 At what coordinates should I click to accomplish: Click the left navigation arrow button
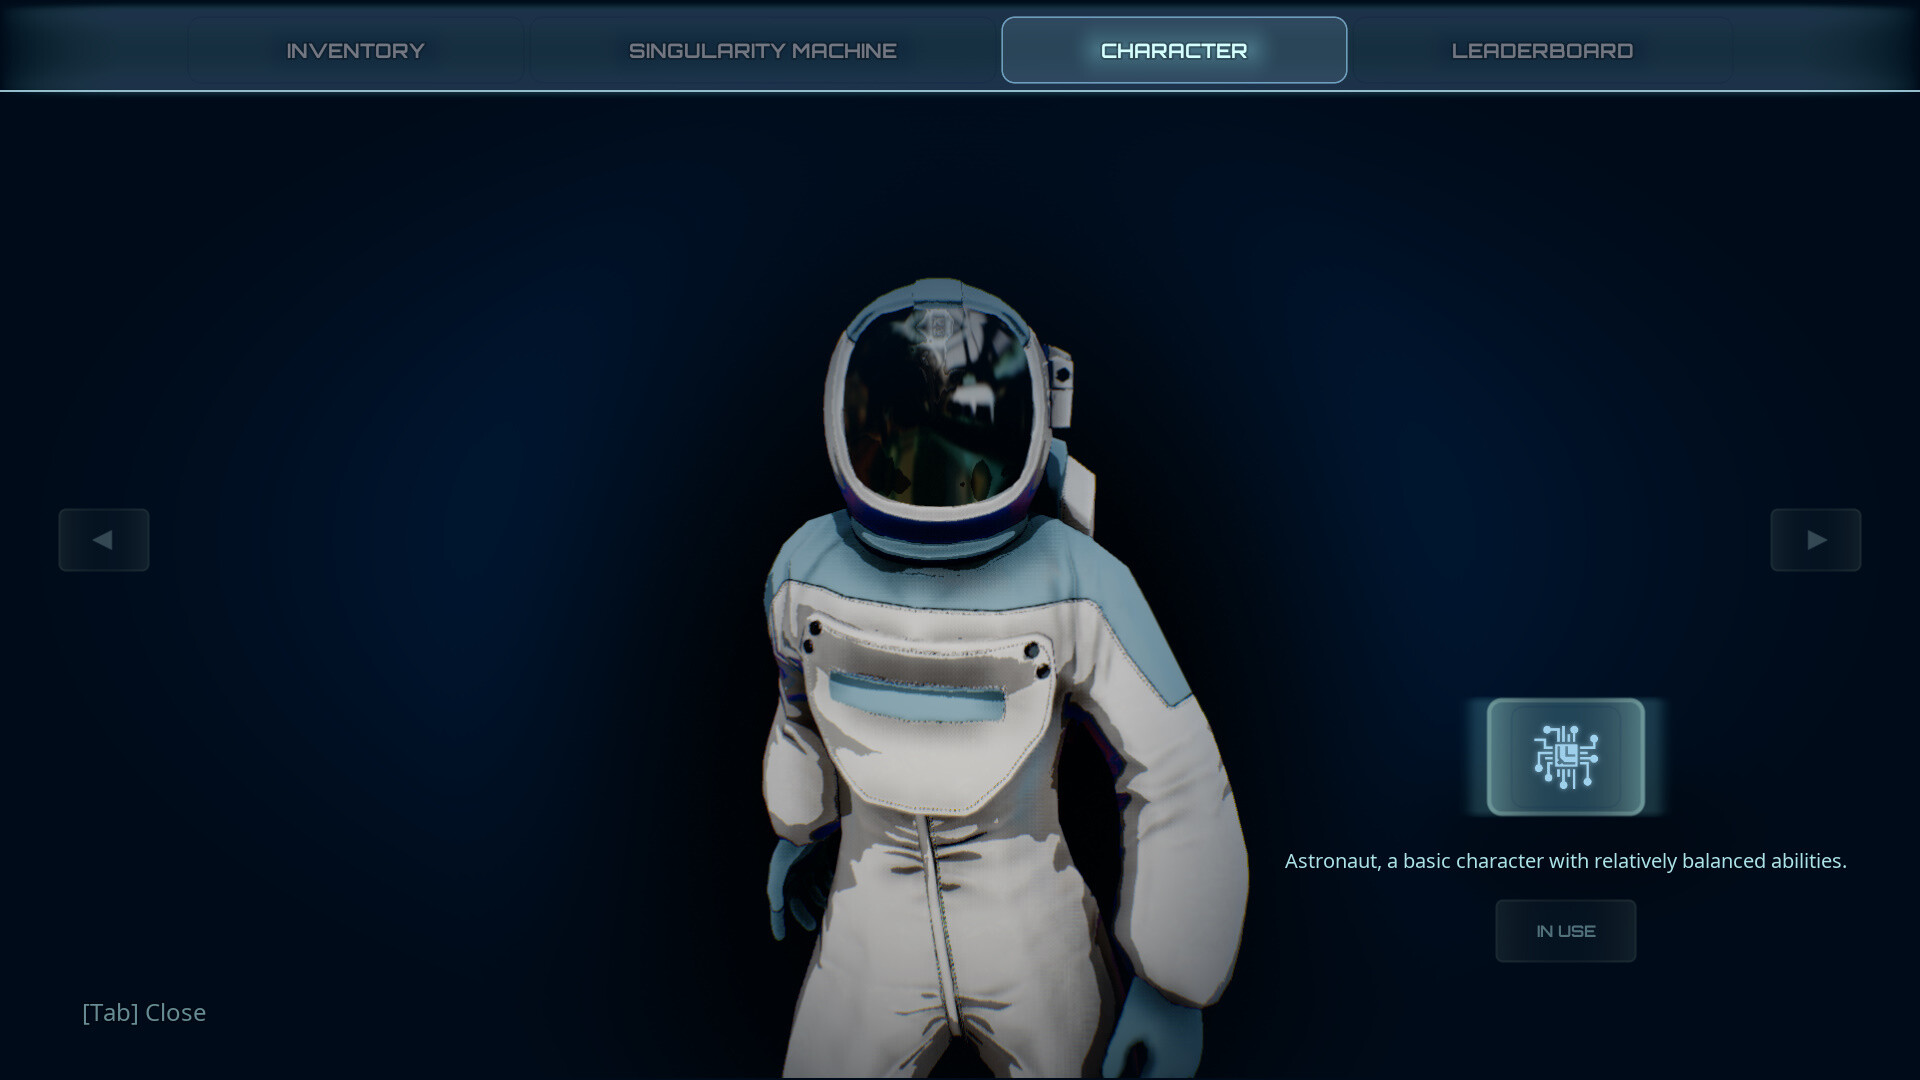(104, 540)
